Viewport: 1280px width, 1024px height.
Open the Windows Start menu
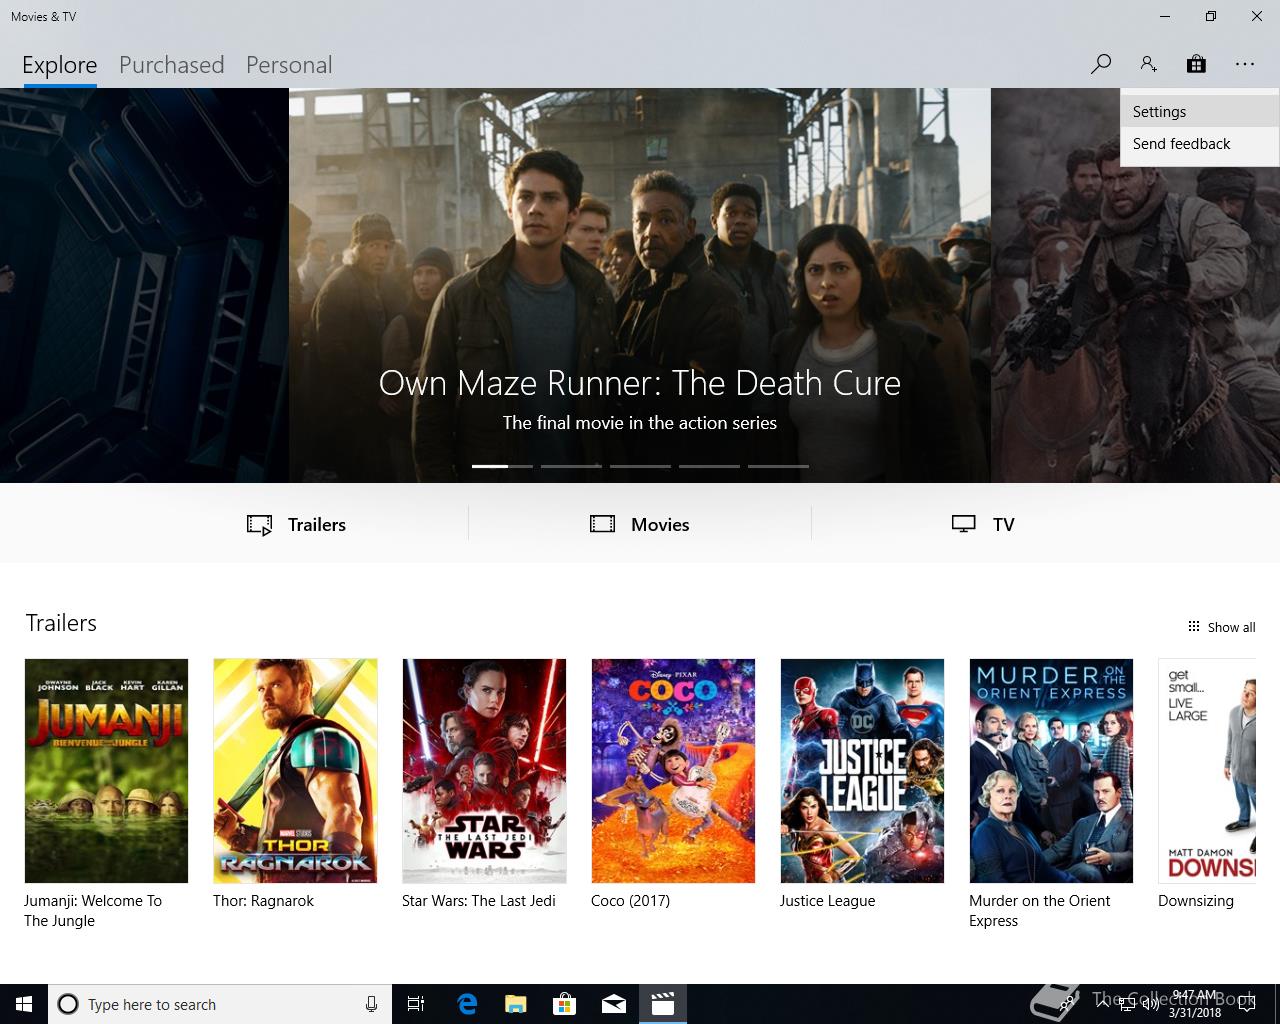point(24,1004)
